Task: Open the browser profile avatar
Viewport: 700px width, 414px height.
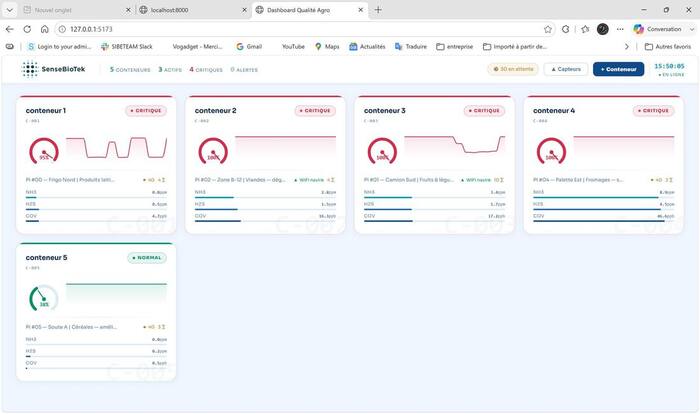Action: click(603, 29)
